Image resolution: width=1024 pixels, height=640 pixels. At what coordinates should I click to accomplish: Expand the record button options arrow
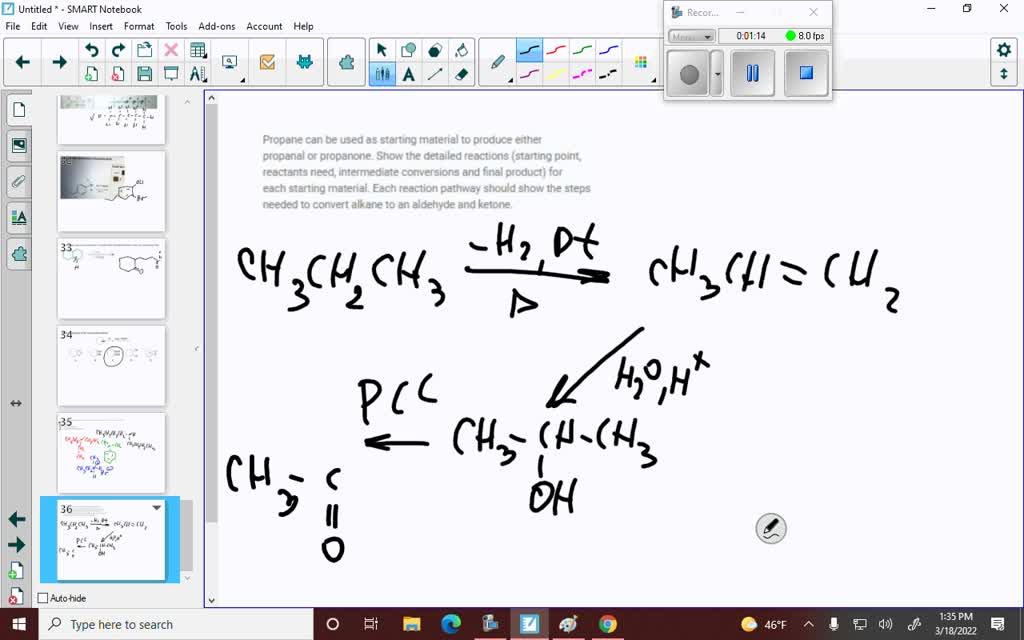pyautogui.click(x=717, y=73)
